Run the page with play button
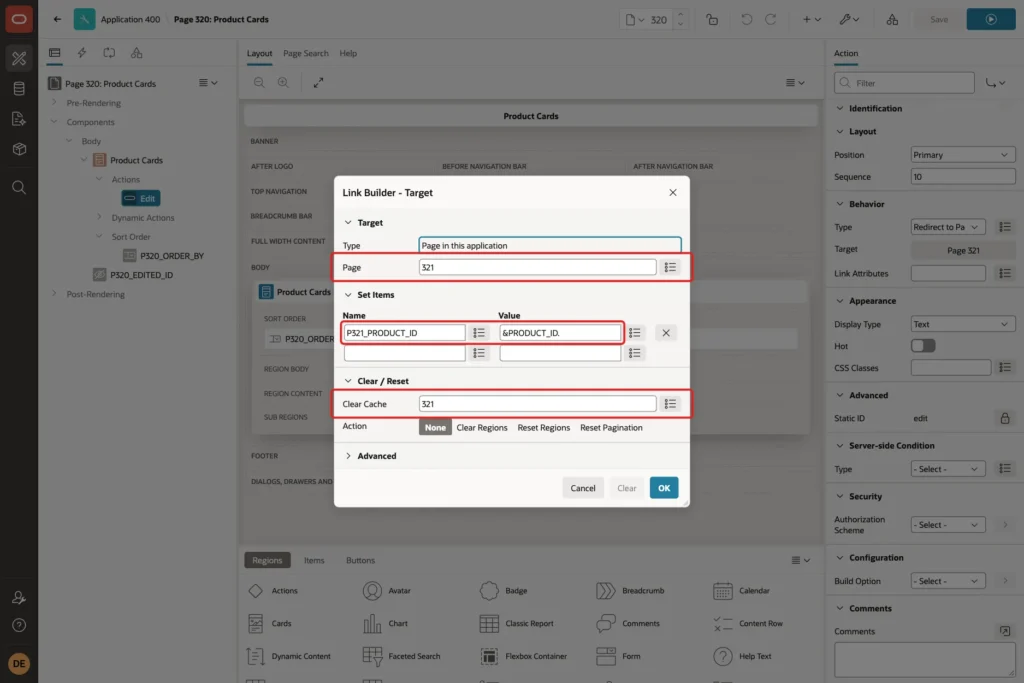This screenshot has width=1024, height=683. click(991, 20)
